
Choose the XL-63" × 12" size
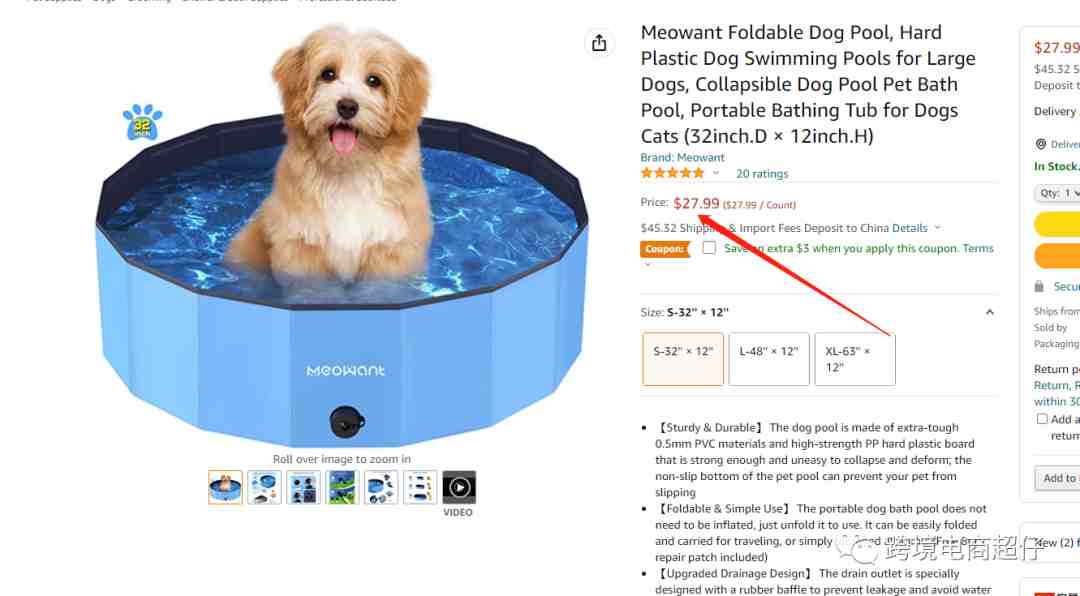pos(855,359)
